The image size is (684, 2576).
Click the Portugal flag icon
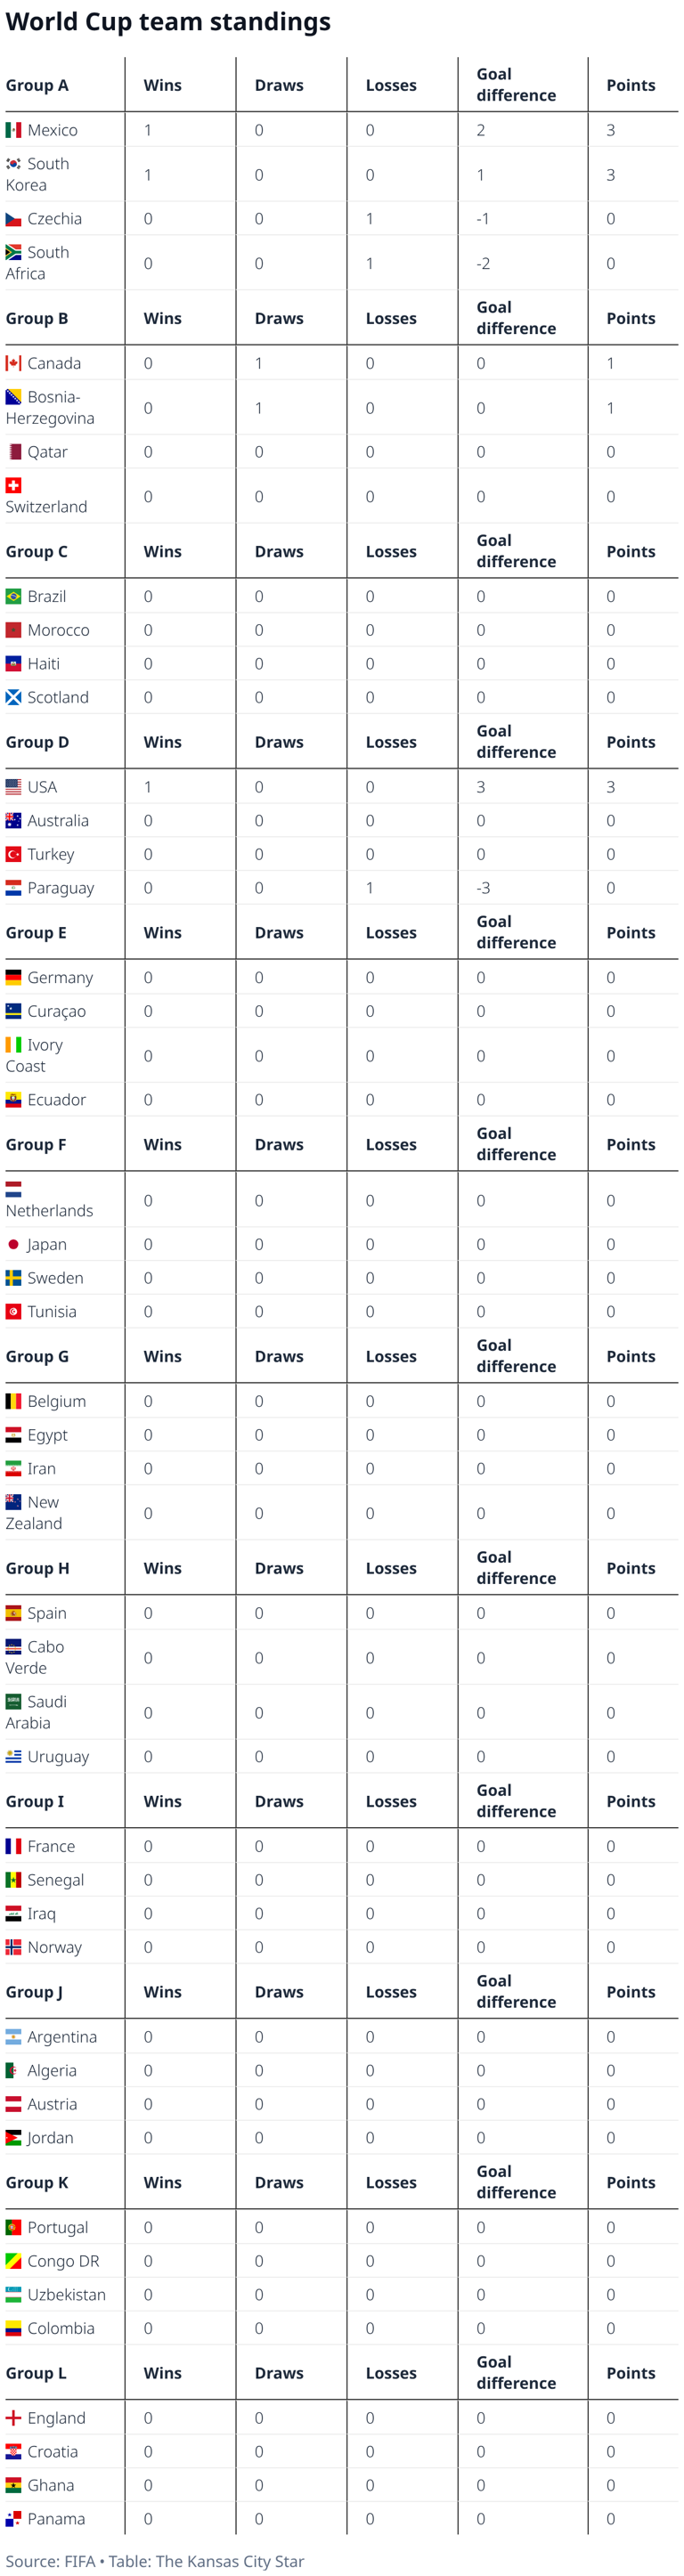[x=13, y=2227]
